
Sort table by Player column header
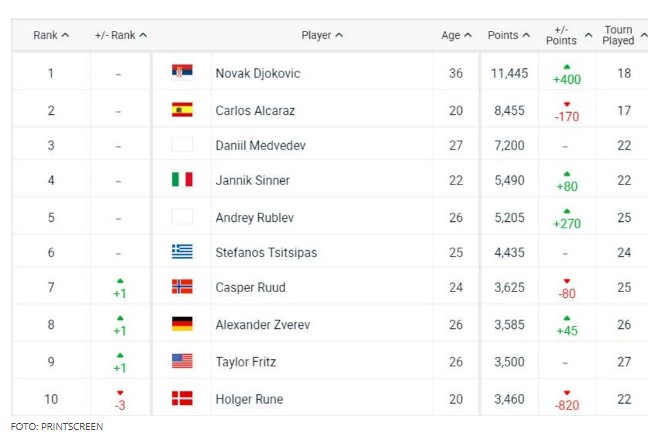(322, 35)
